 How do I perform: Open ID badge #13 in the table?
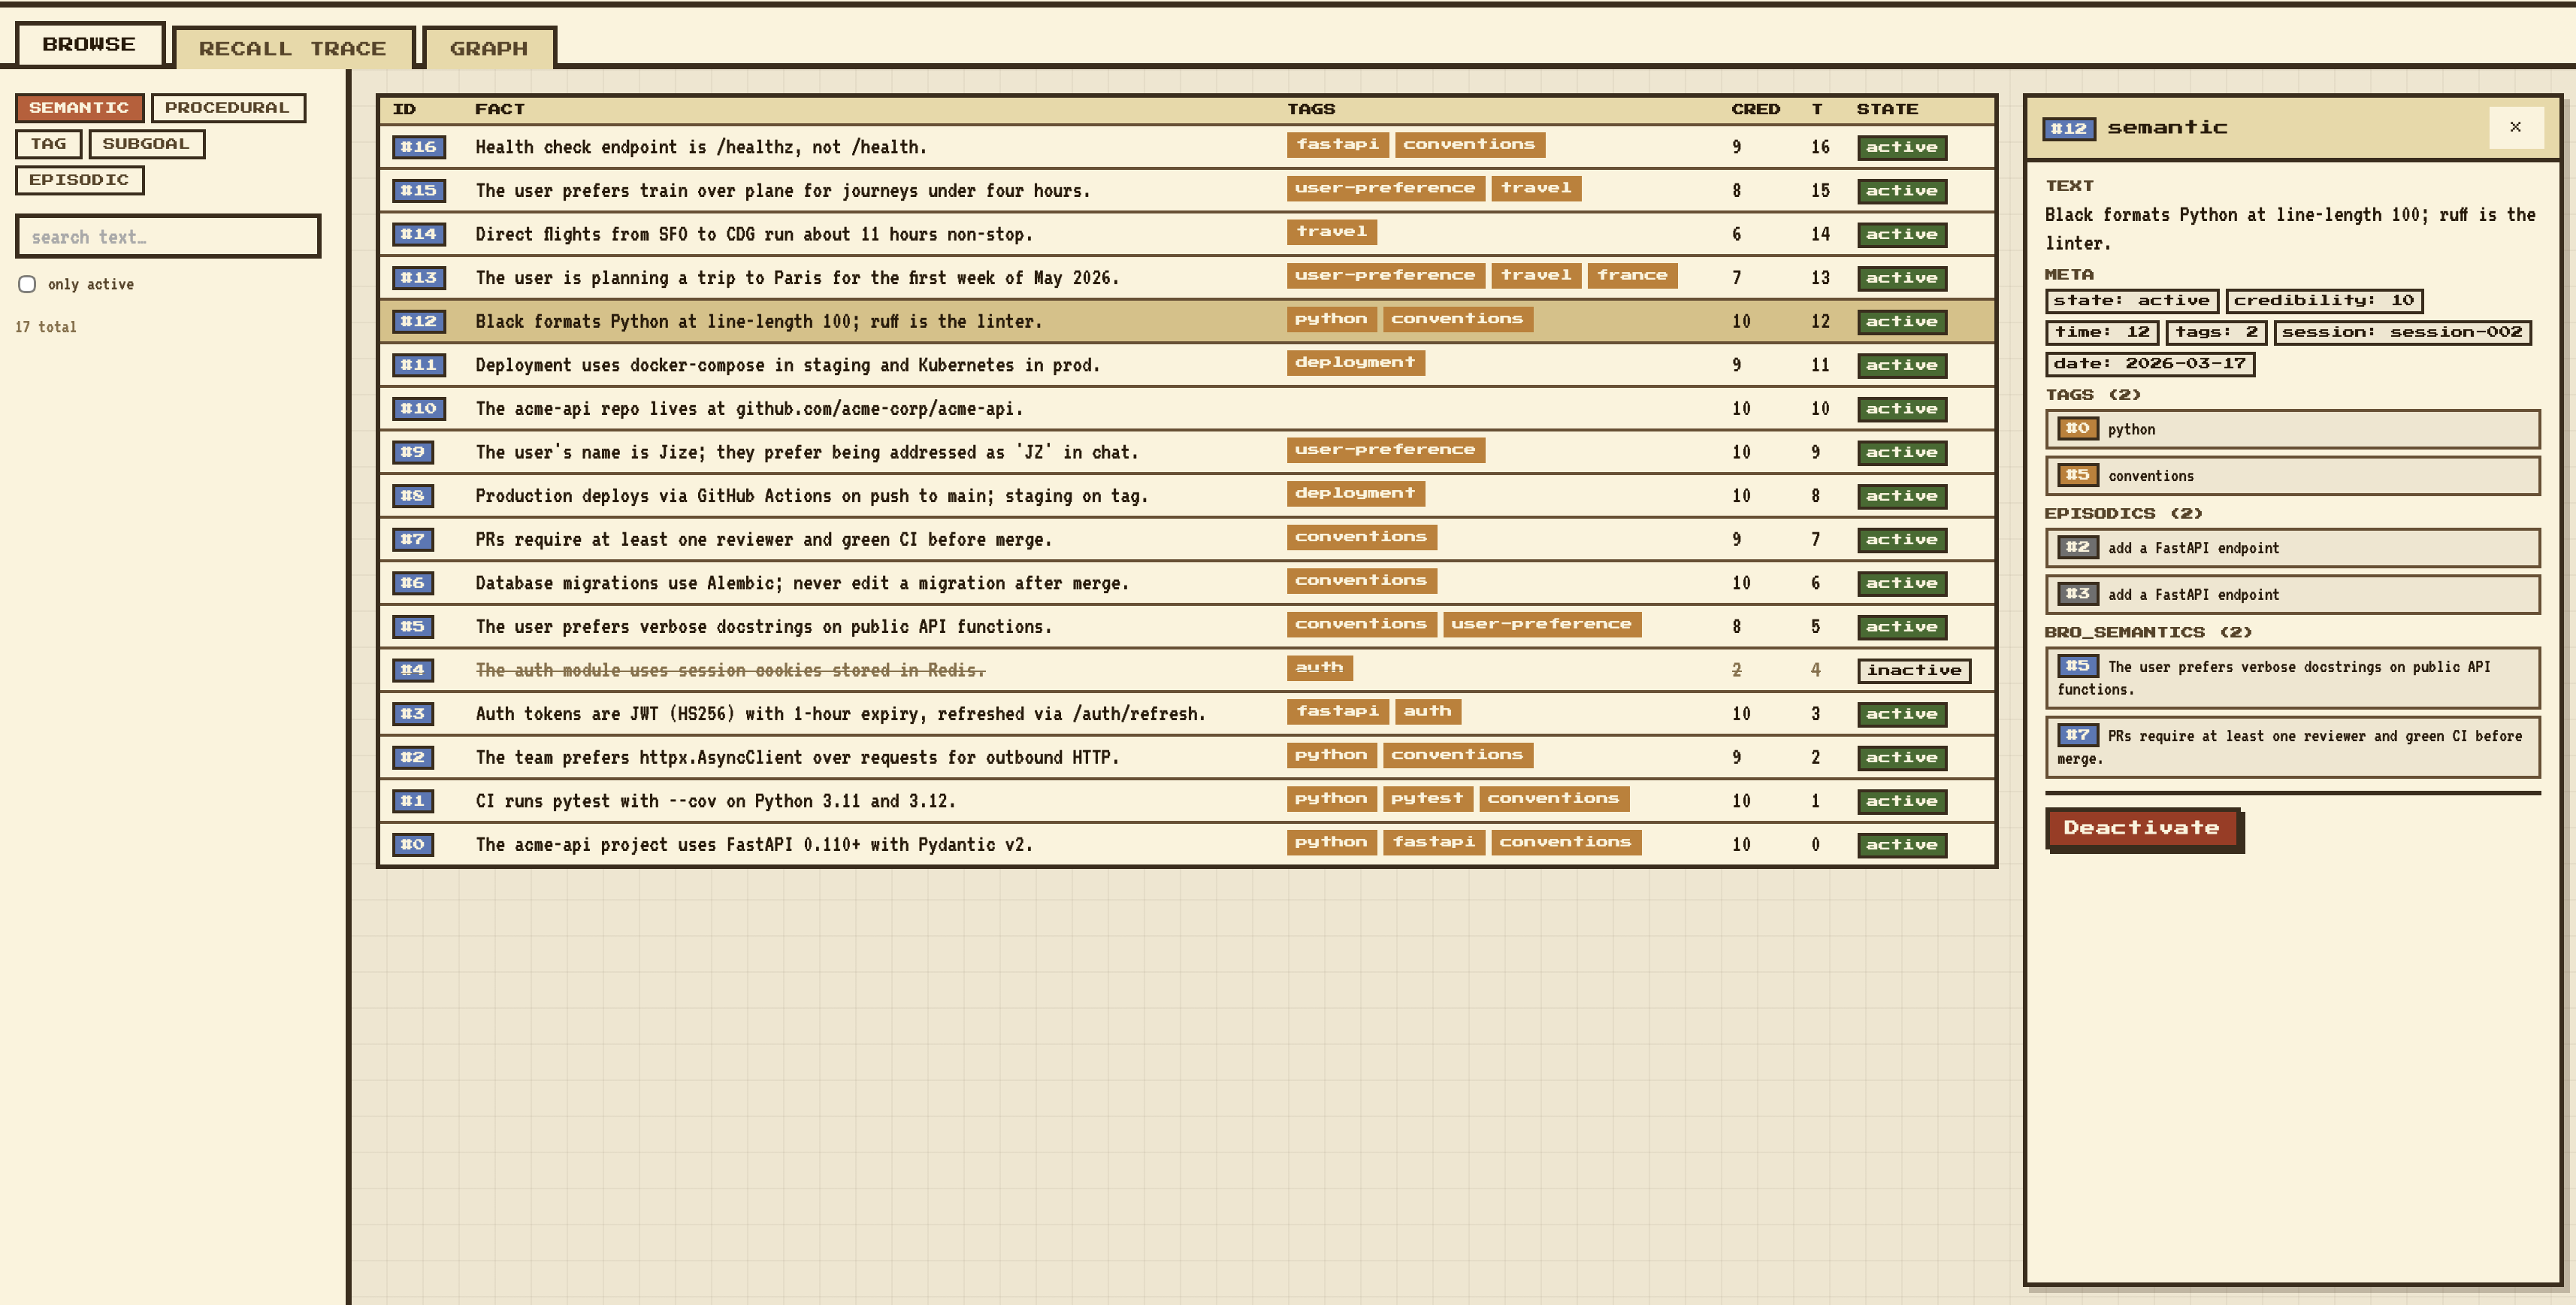tap(419, 277)
